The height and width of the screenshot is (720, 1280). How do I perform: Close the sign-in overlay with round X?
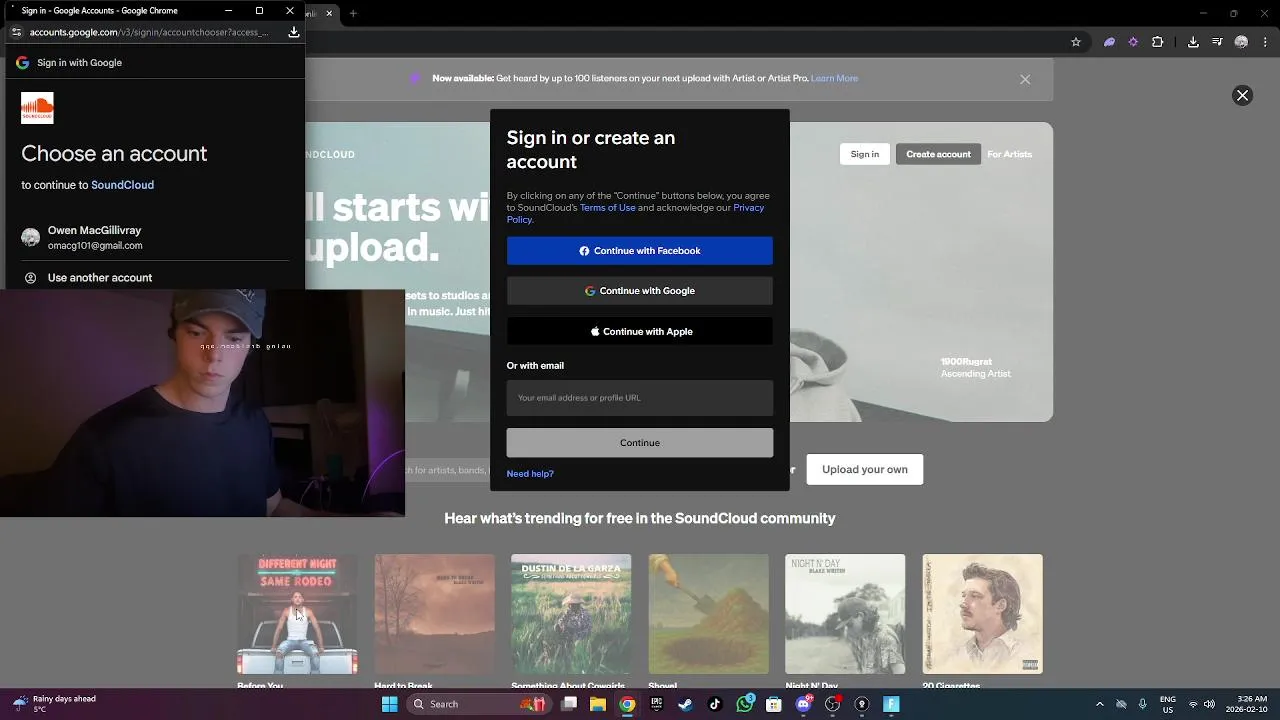tap(1242, 96)
